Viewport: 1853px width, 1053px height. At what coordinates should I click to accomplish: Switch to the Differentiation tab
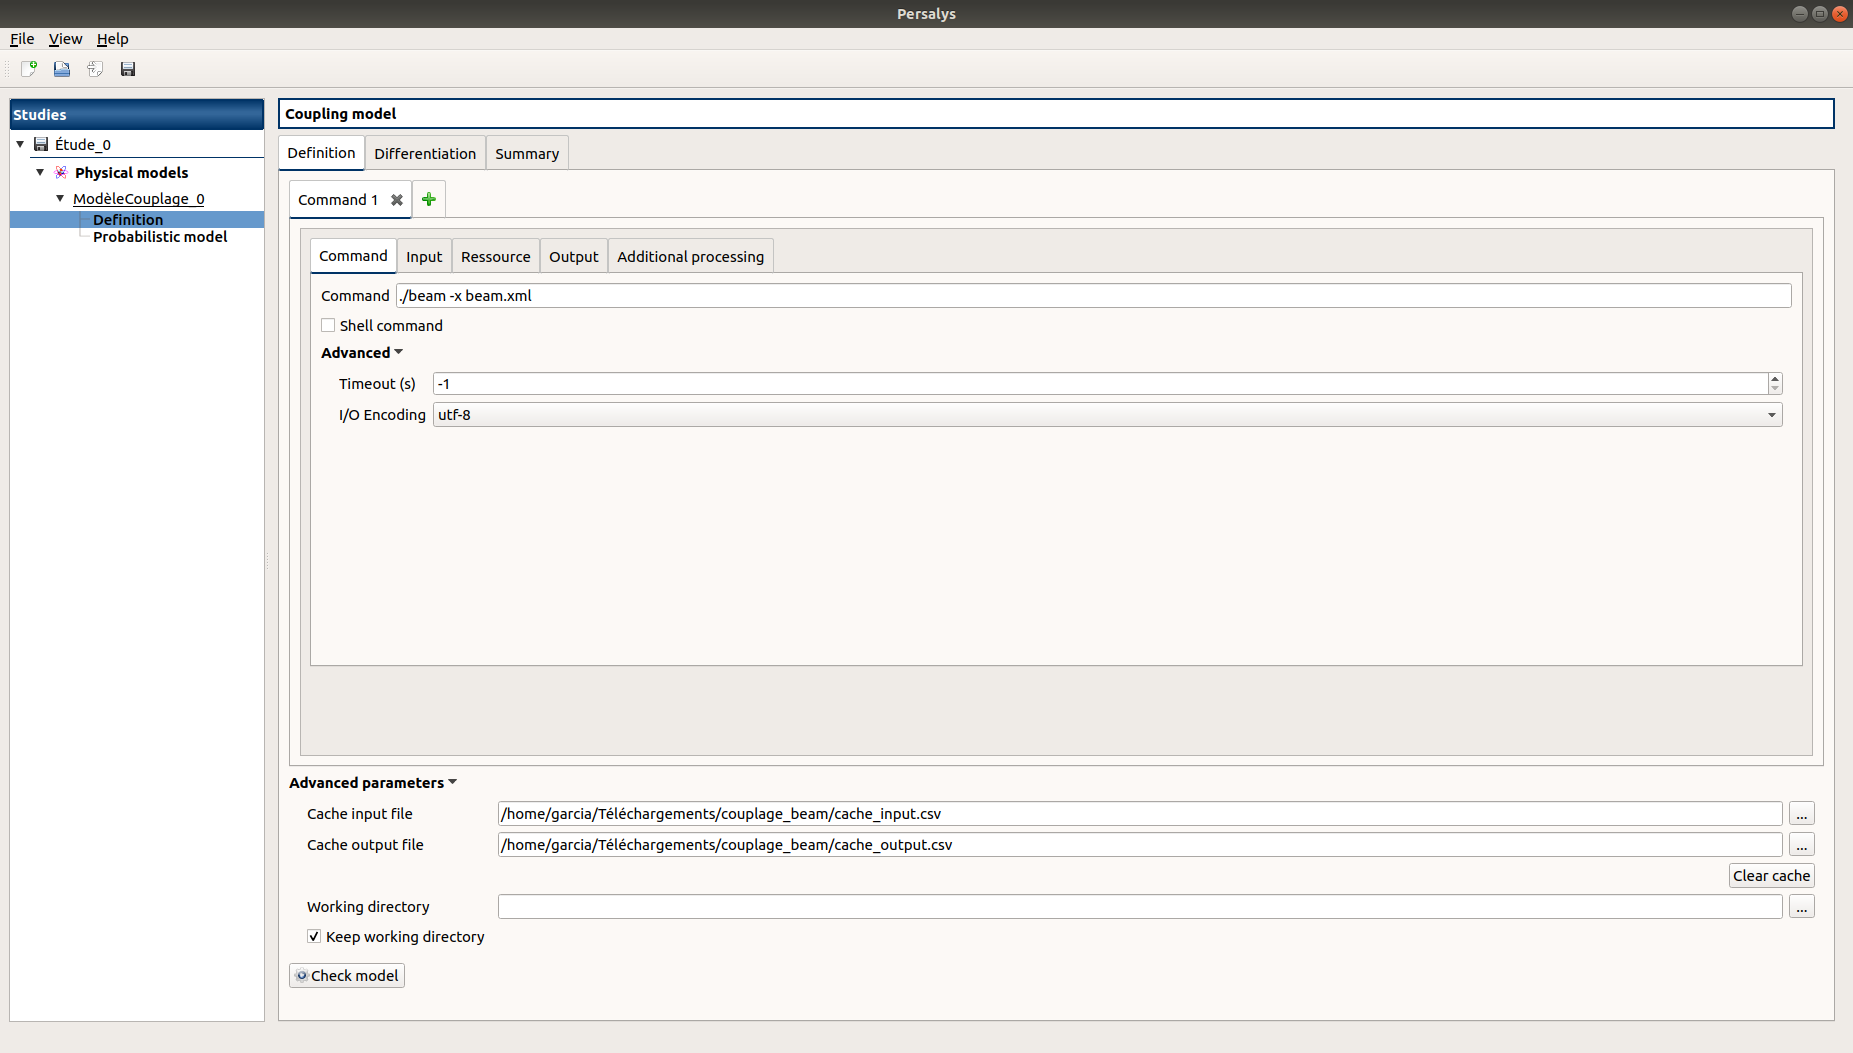(425, 154)
